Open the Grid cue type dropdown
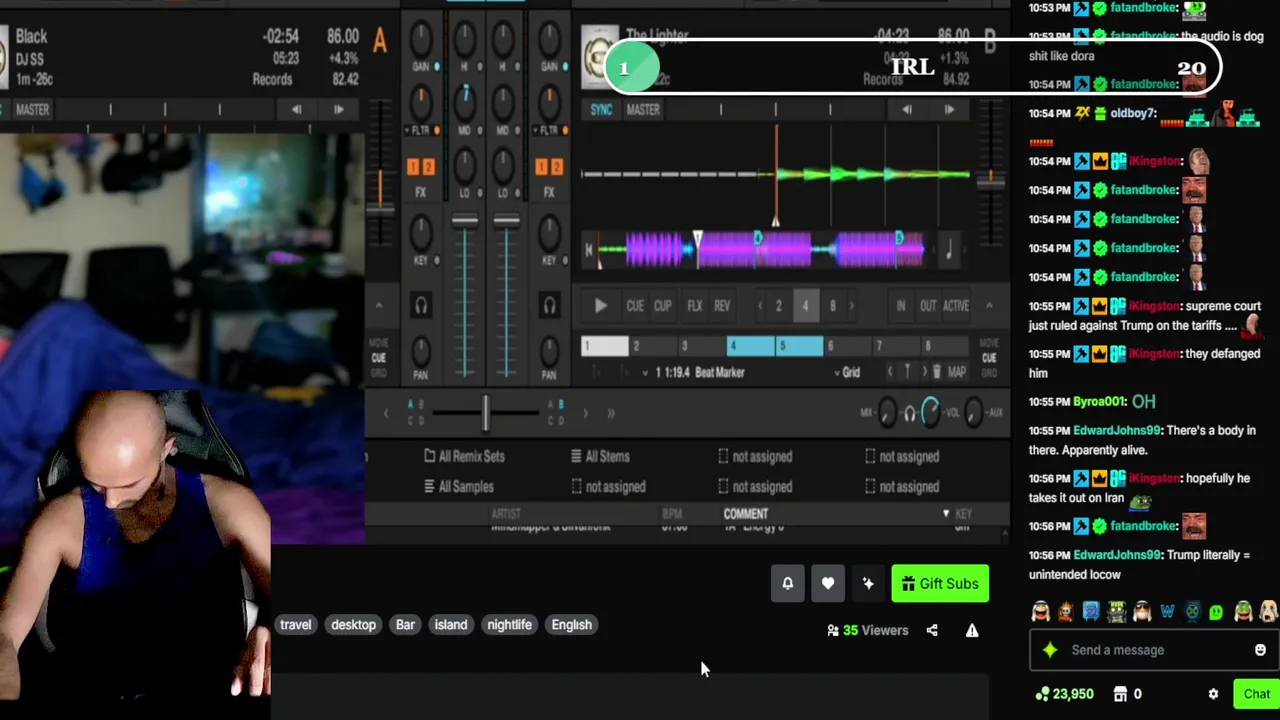1280x720 pixels. click(837, 372)
